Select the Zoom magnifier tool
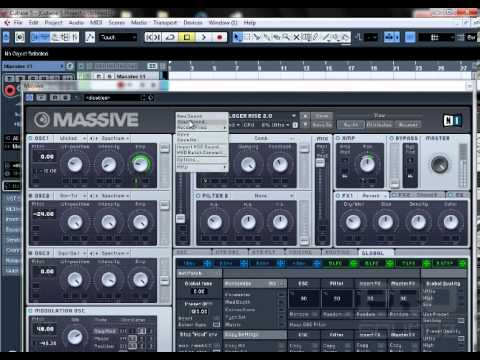This screenshot has height=360, width=480. coord(286,37)
